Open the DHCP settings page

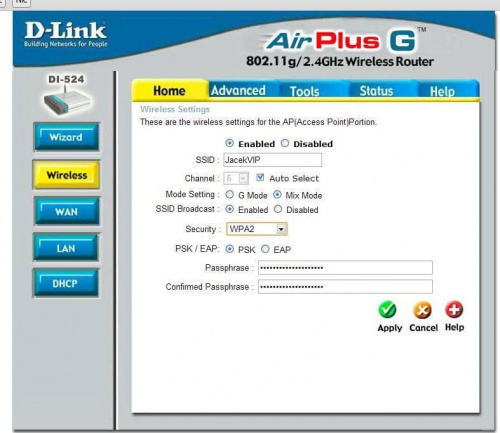click(x=66, y=283)
